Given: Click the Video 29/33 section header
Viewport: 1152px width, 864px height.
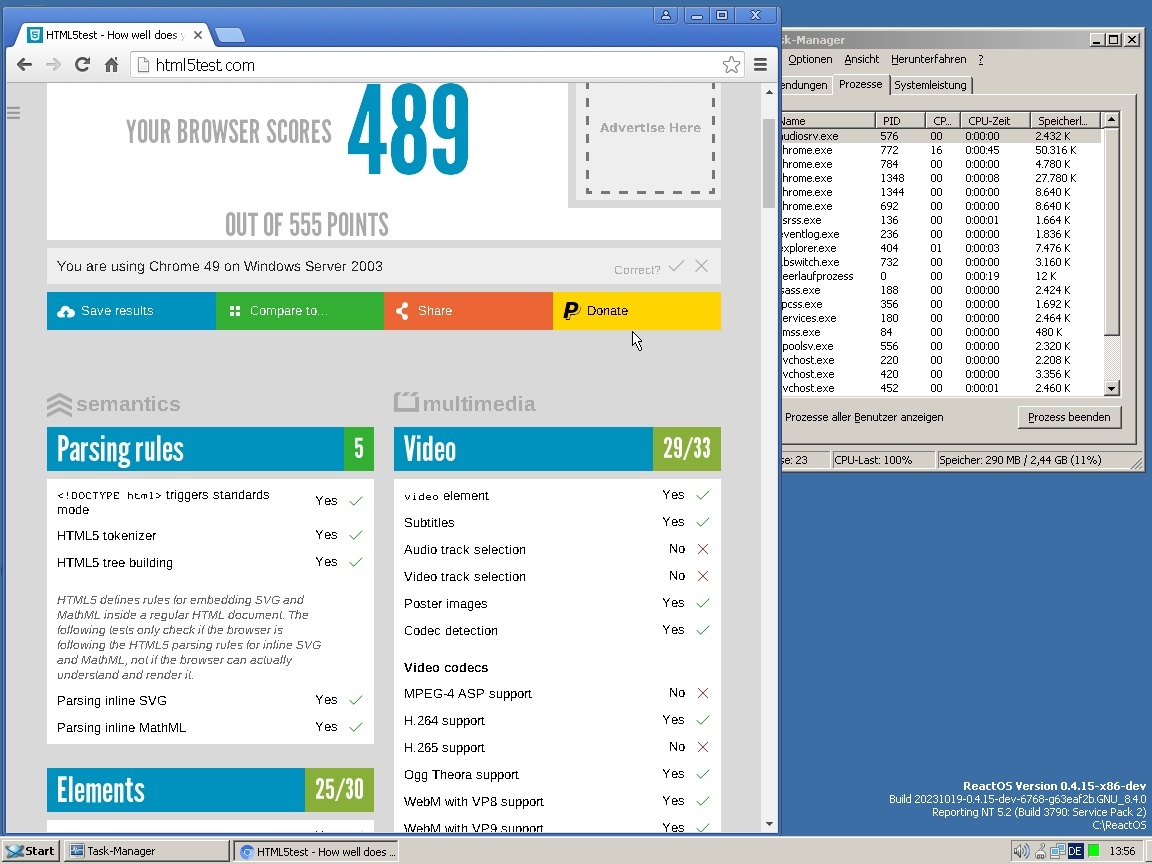Looking at the screenshot, I should tap(557, 449).
